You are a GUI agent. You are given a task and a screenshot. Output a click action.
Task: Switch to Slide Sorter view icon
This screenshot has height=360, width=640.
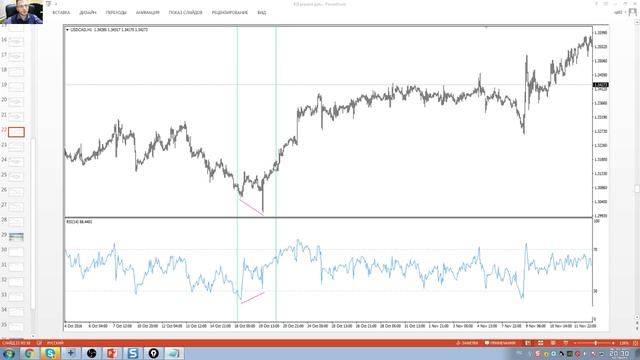tap(540, 343)
